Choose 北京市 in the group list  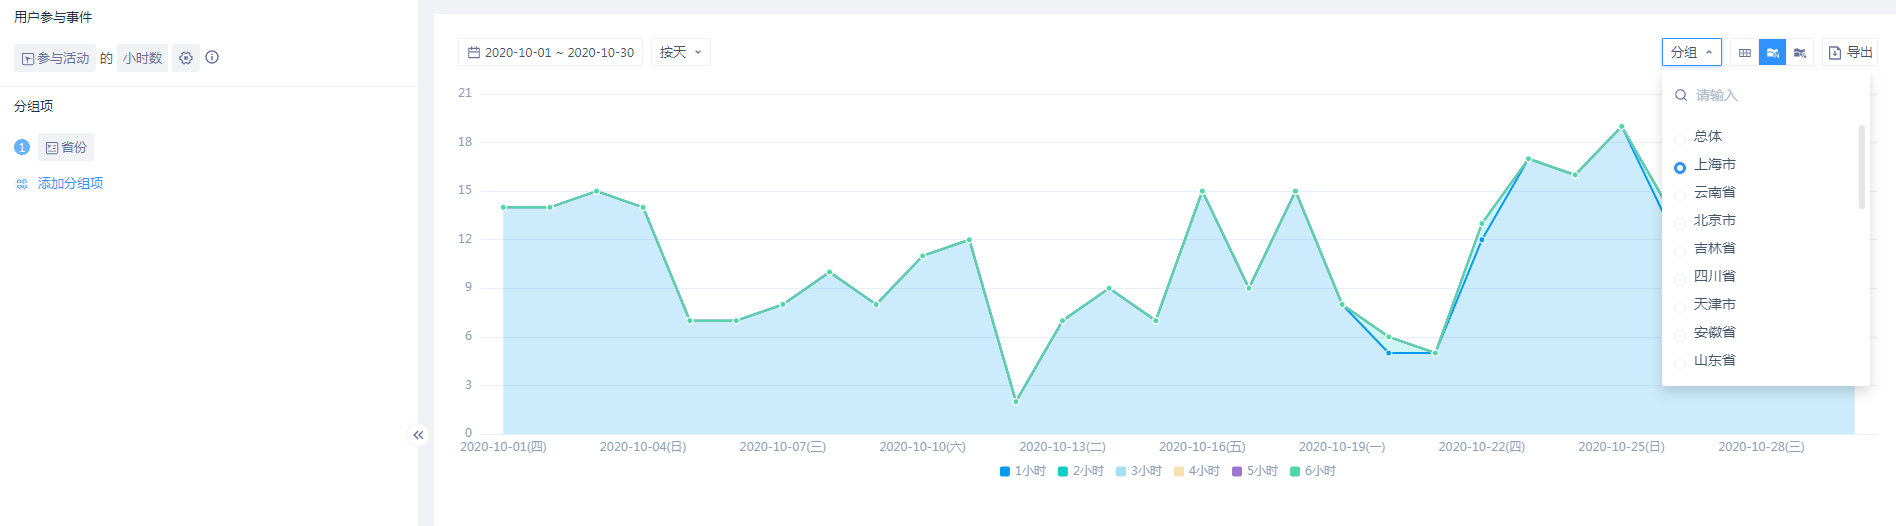coord(1714,220)
